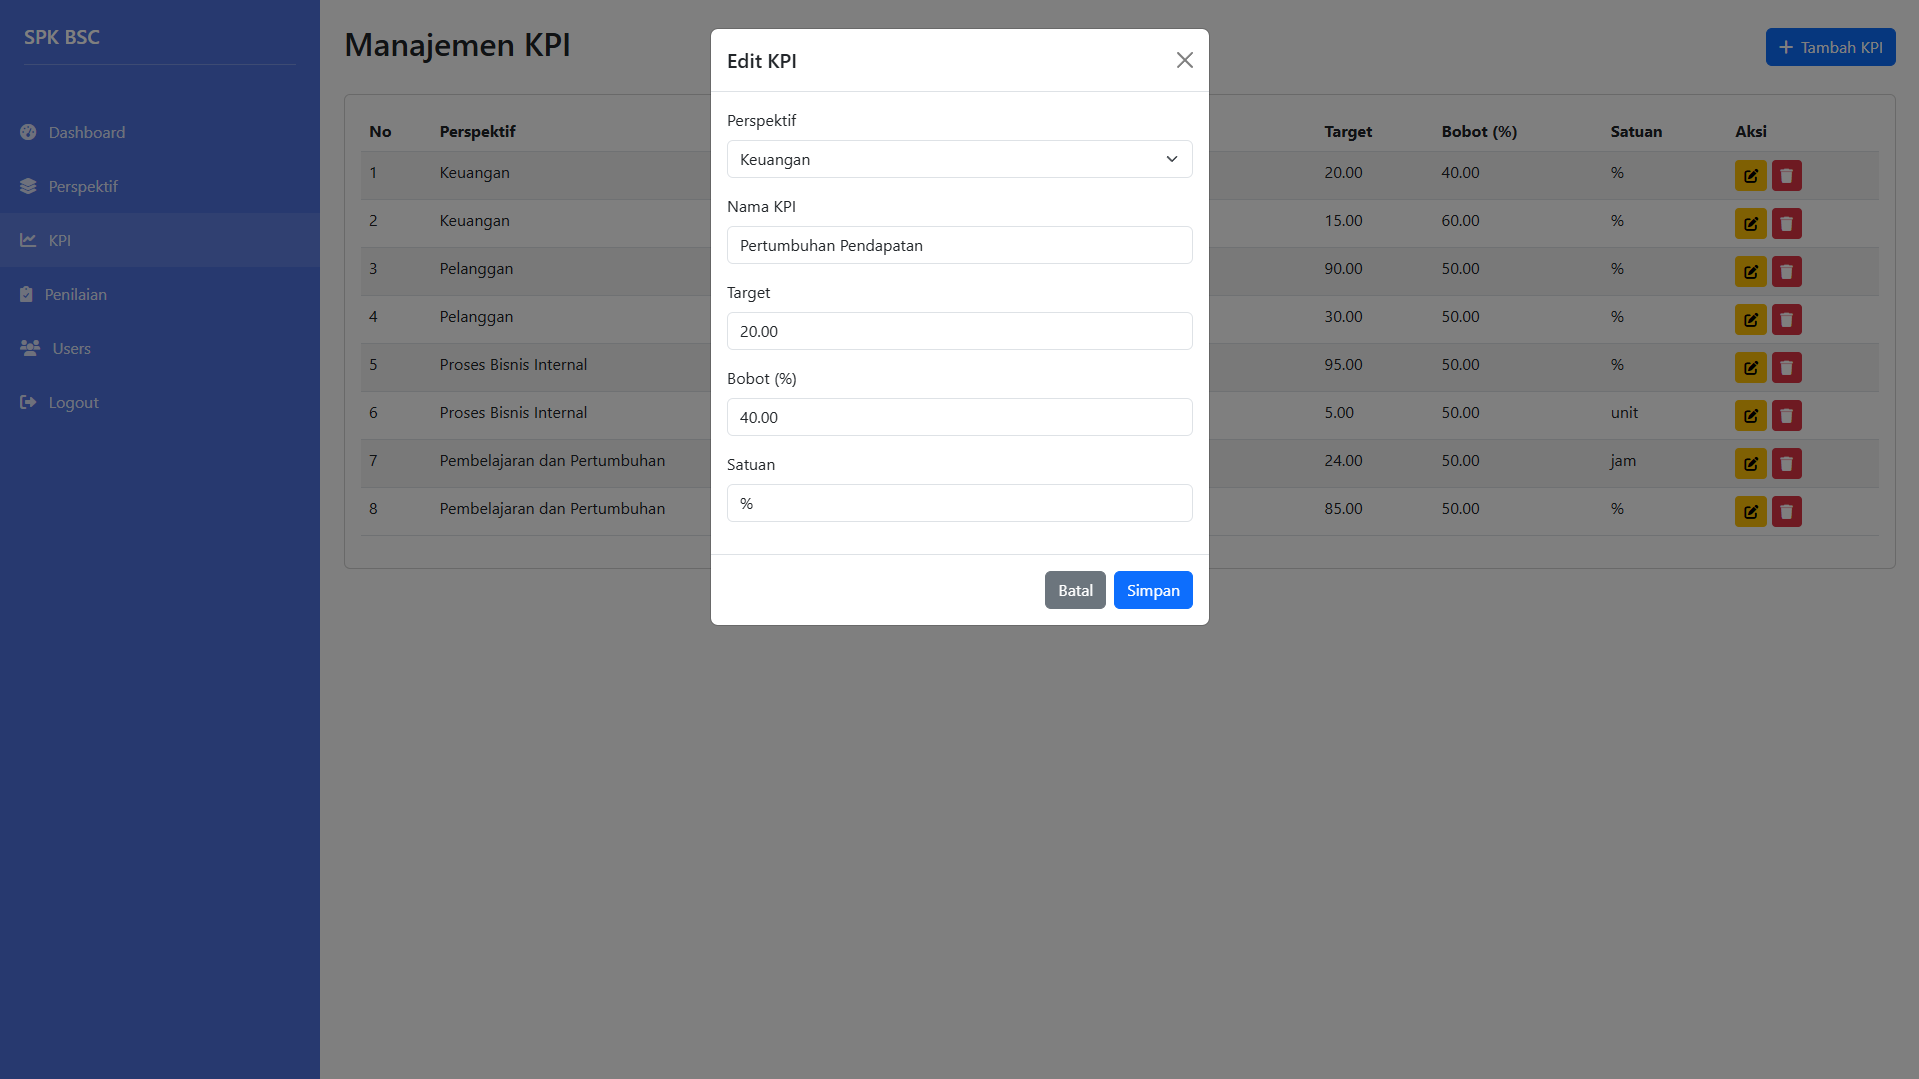Open Users in the sidebar
Viewport: 1919px width, 1079px height.
pyautogui.click(x=160, y=348)
